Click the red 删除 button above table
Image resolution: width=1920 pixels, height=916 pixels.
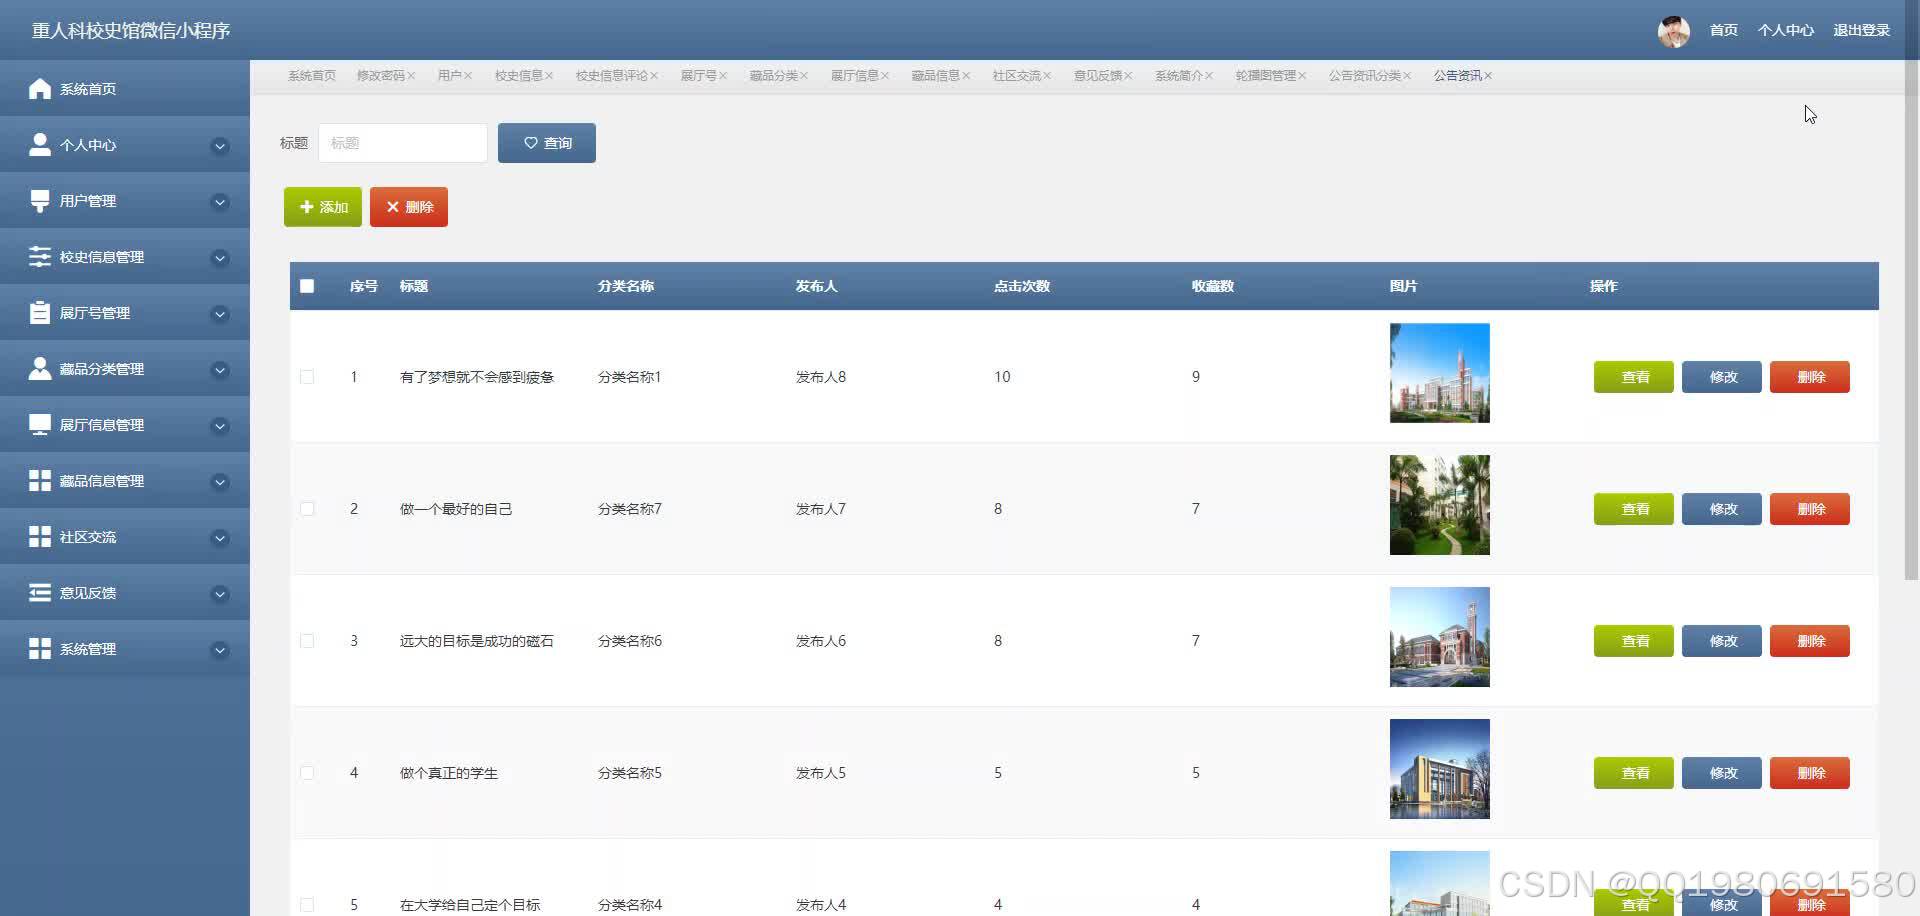point(409,207)
